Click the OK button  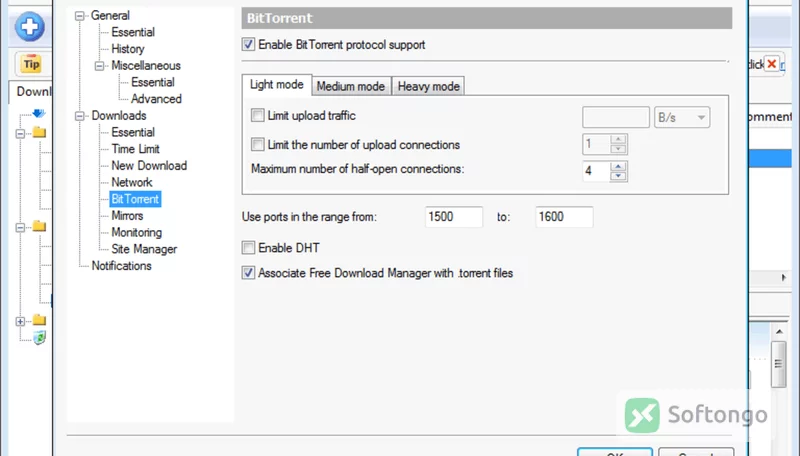(x=615, y=452)
